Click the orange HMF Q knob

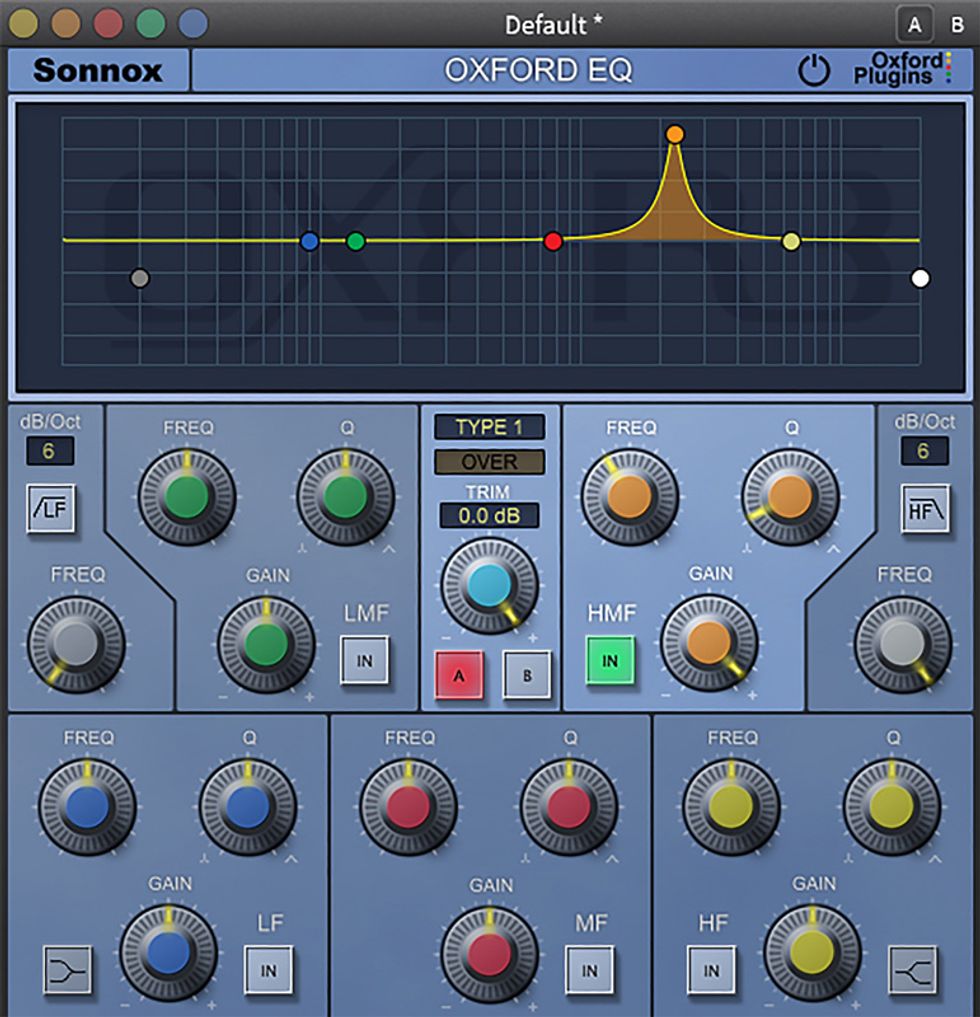pyautogui.click(x=790, y=497)
